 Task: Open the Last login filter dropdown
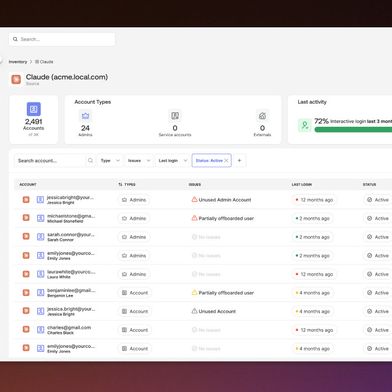click(172, 160)
